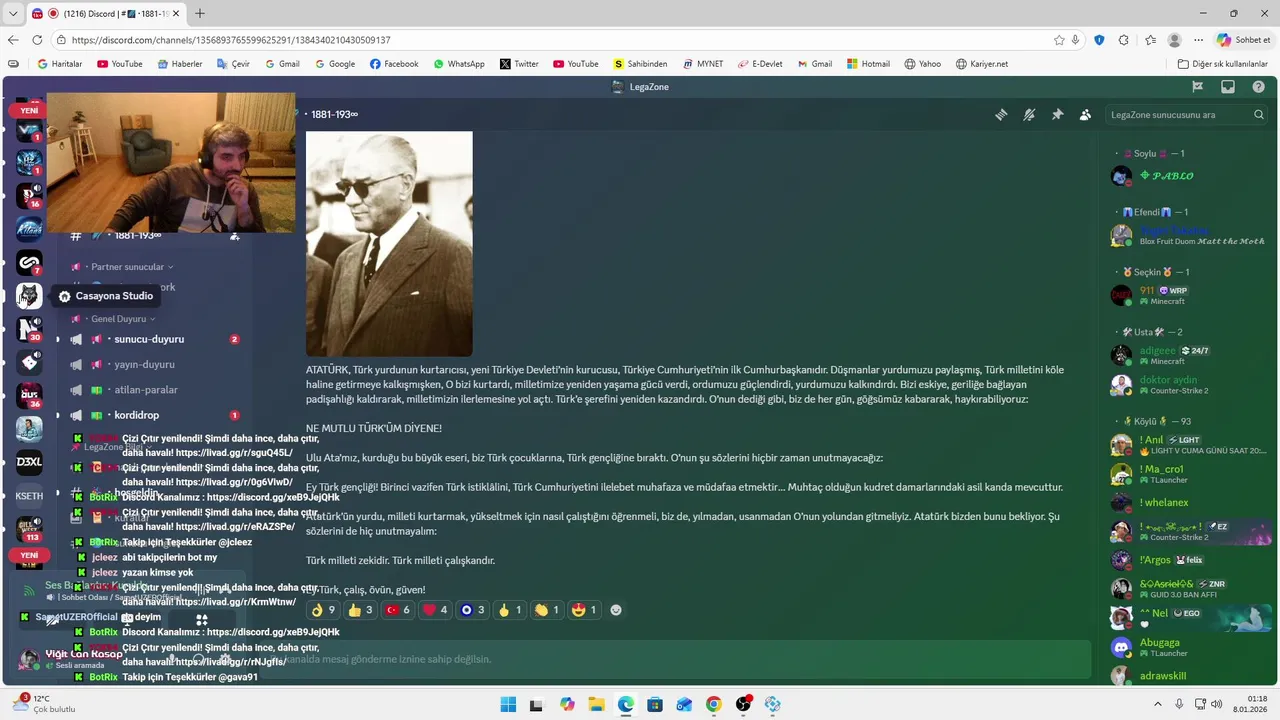Open the Threads icon in channel header

point(1001,115)
